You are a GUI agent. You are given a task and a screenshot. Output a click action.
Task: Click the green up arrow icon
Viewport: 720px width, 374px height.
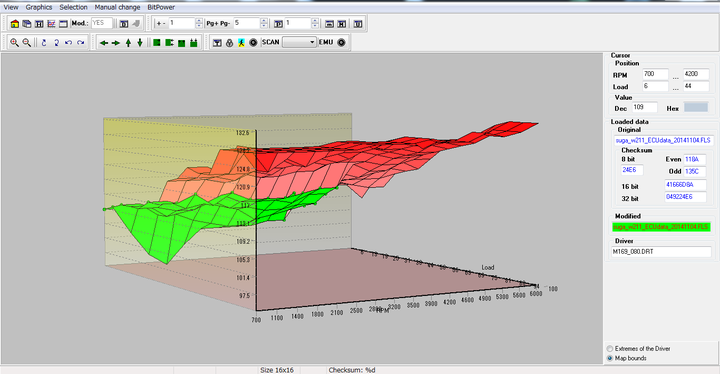[x=128, y=43]
